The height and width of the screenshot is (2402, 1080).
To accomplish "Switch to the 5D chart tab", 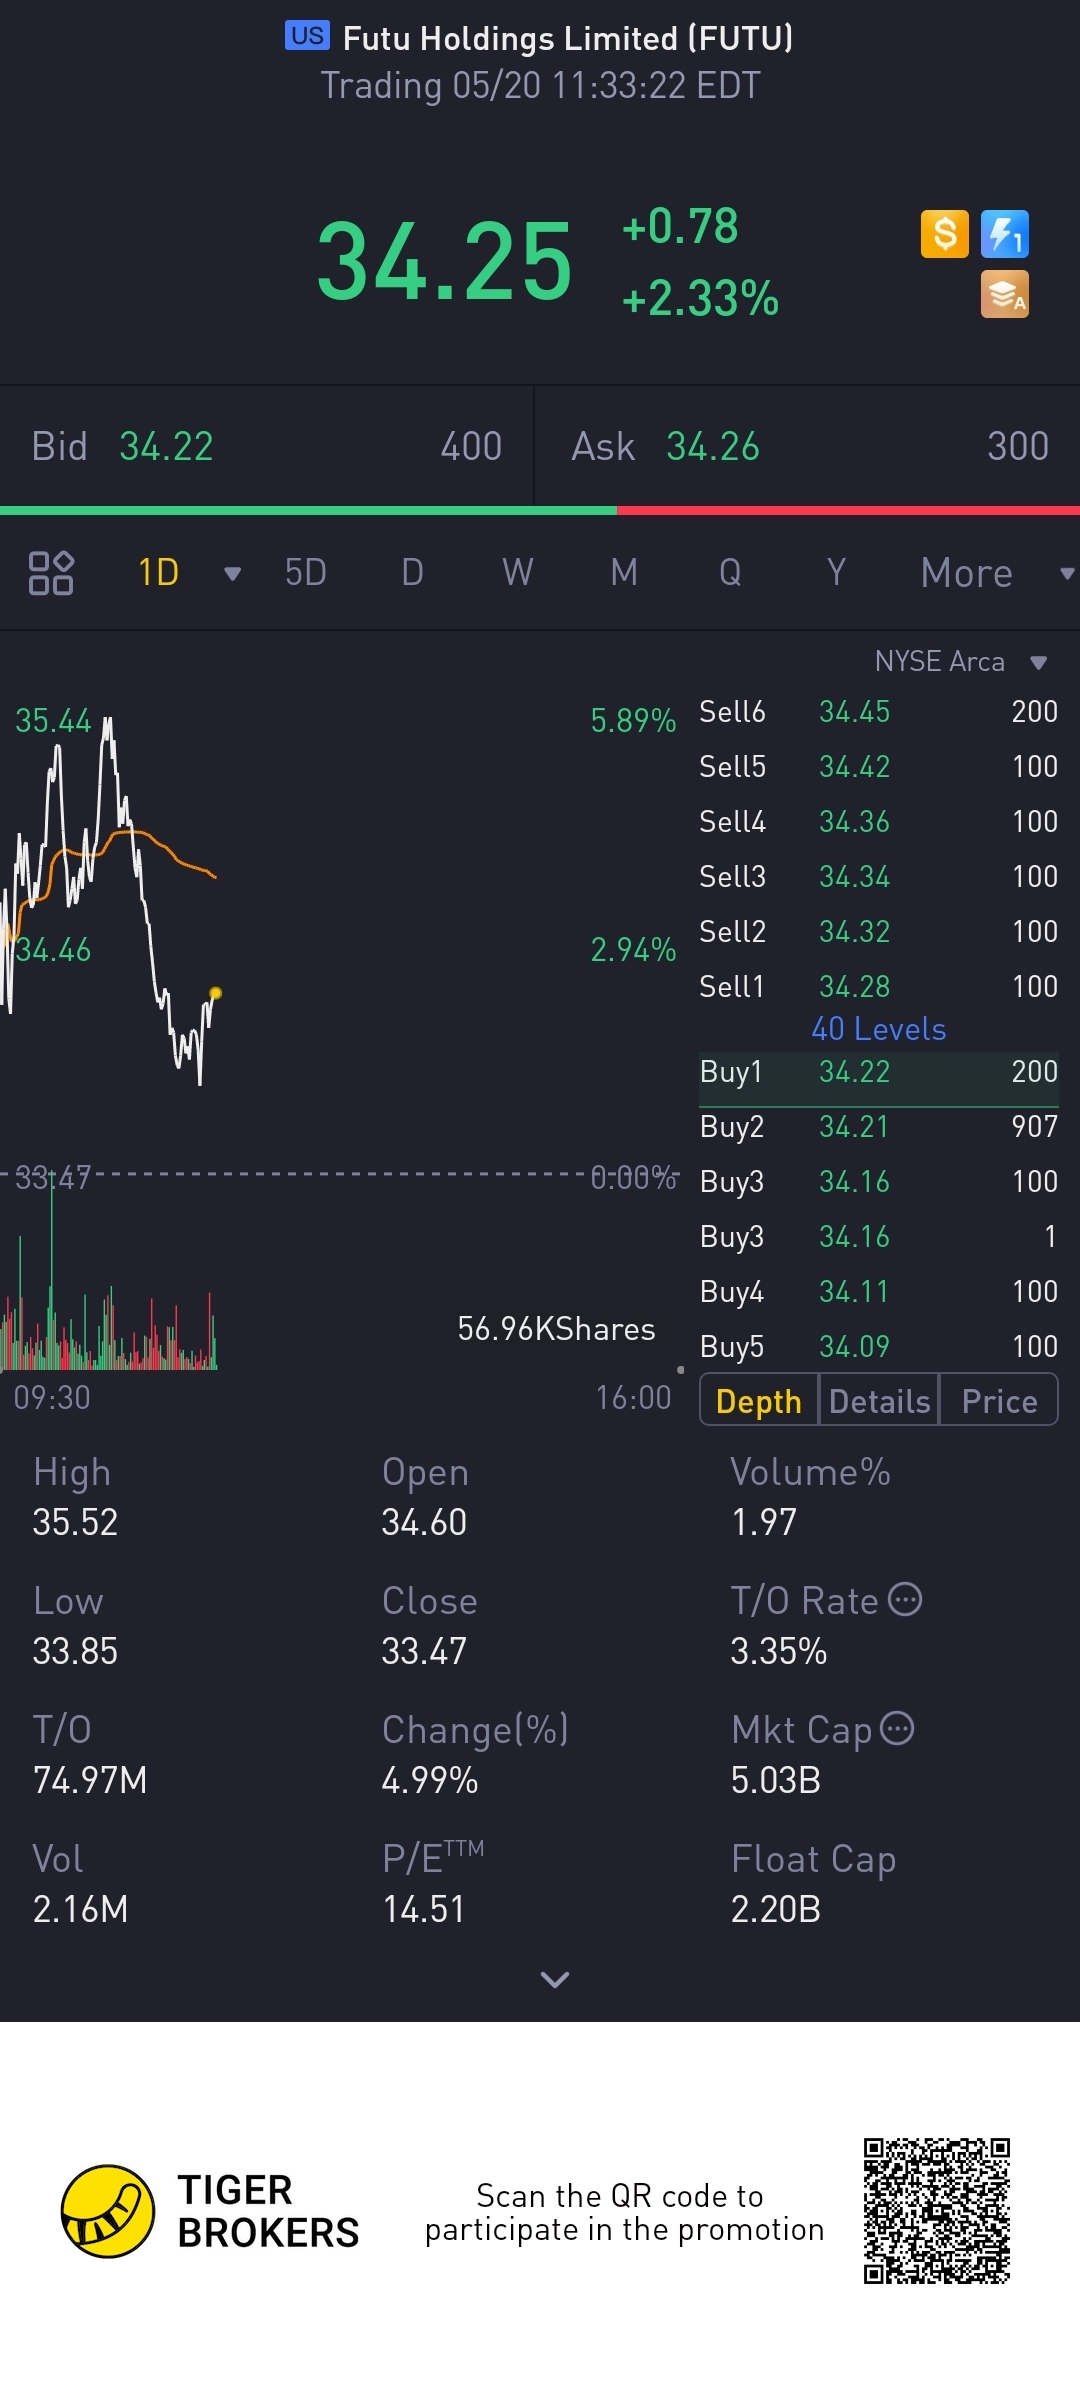I will click(x=306, y=573).
